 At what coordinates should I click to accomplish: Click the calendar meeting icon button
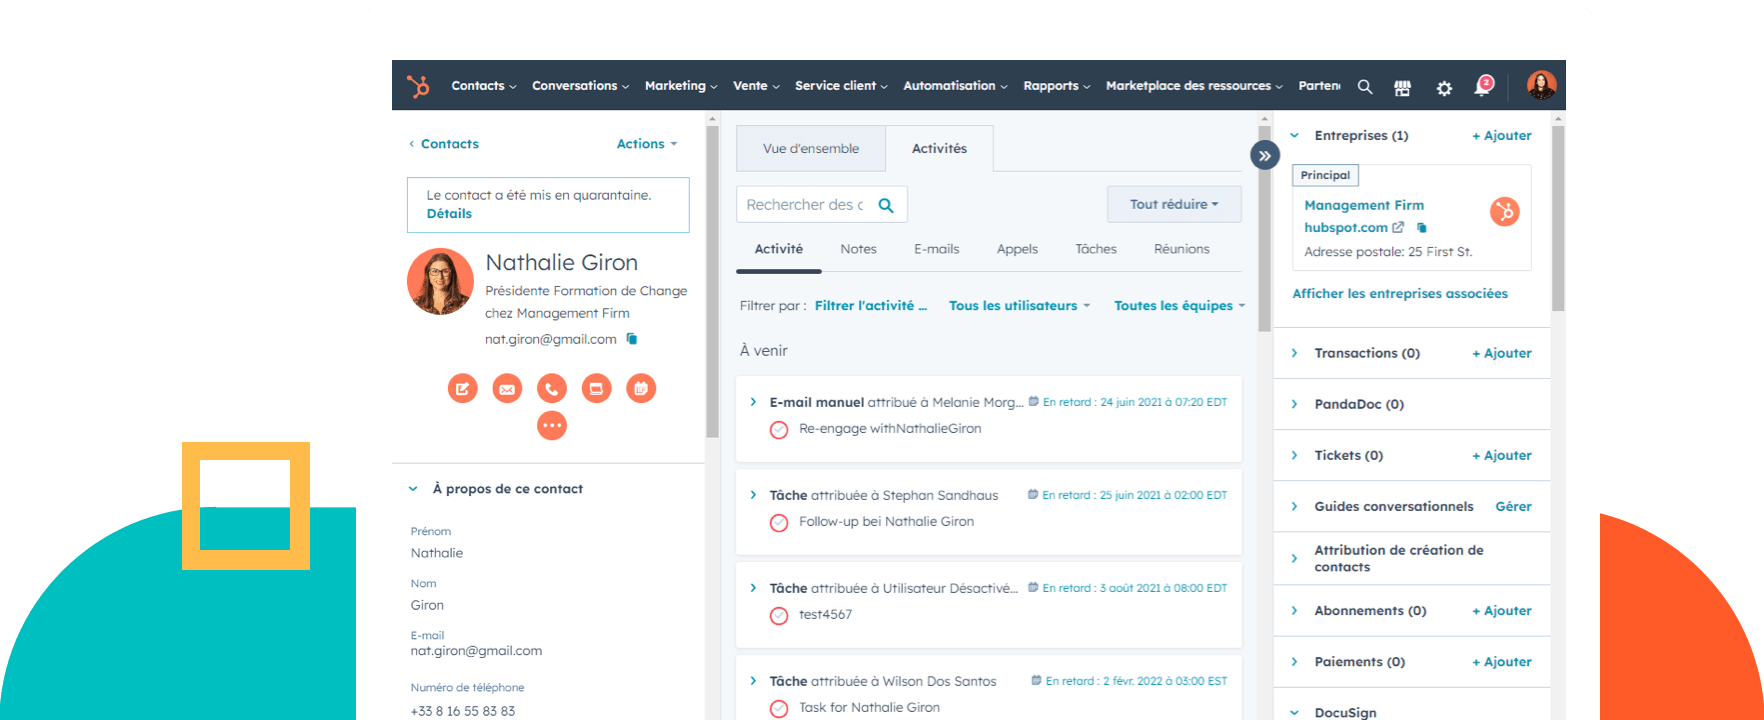point(641,388)
